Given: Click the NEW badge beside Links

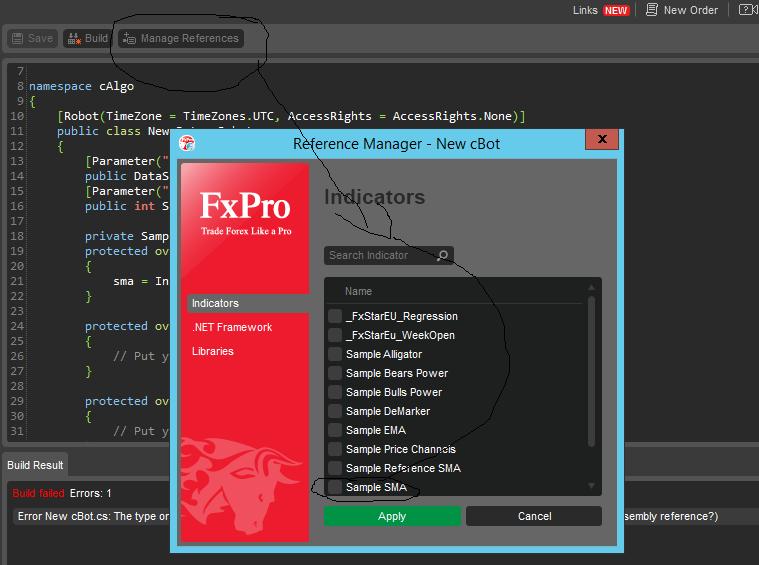Looking at the screenshot, I should pos(616,10).
